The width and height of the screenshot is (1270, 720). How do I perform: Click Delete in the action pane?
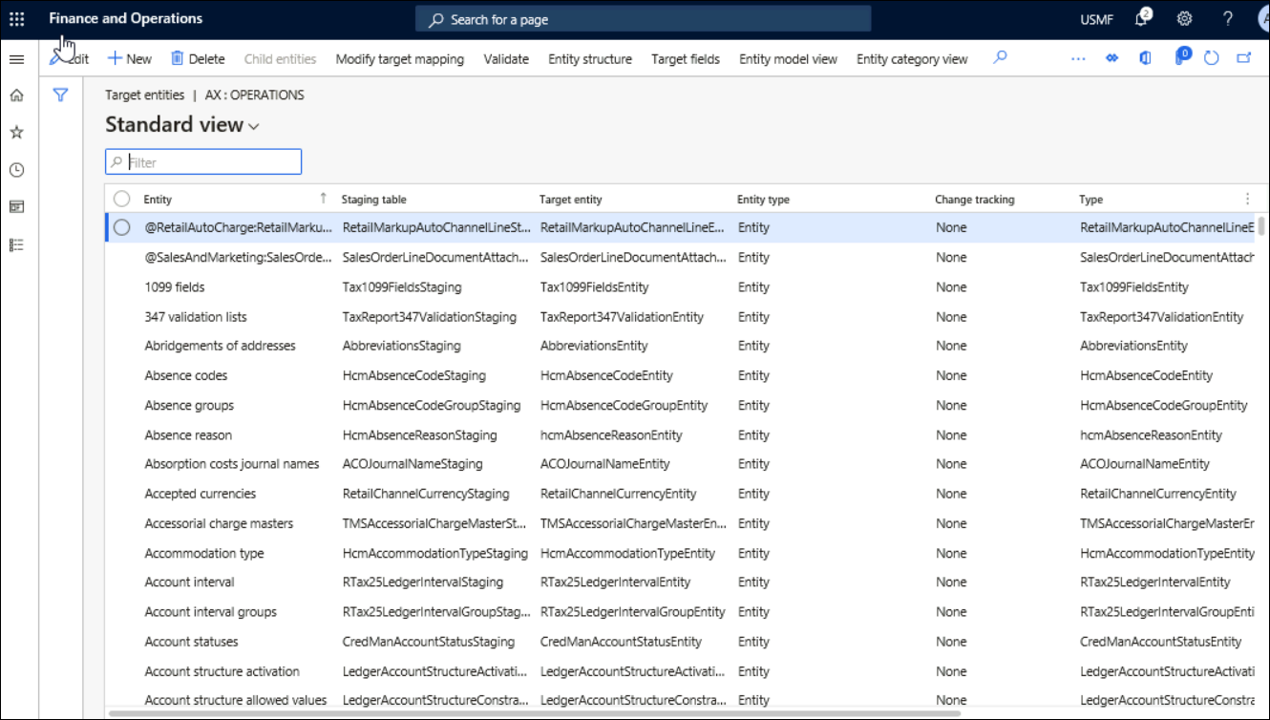tap(197, 59)
